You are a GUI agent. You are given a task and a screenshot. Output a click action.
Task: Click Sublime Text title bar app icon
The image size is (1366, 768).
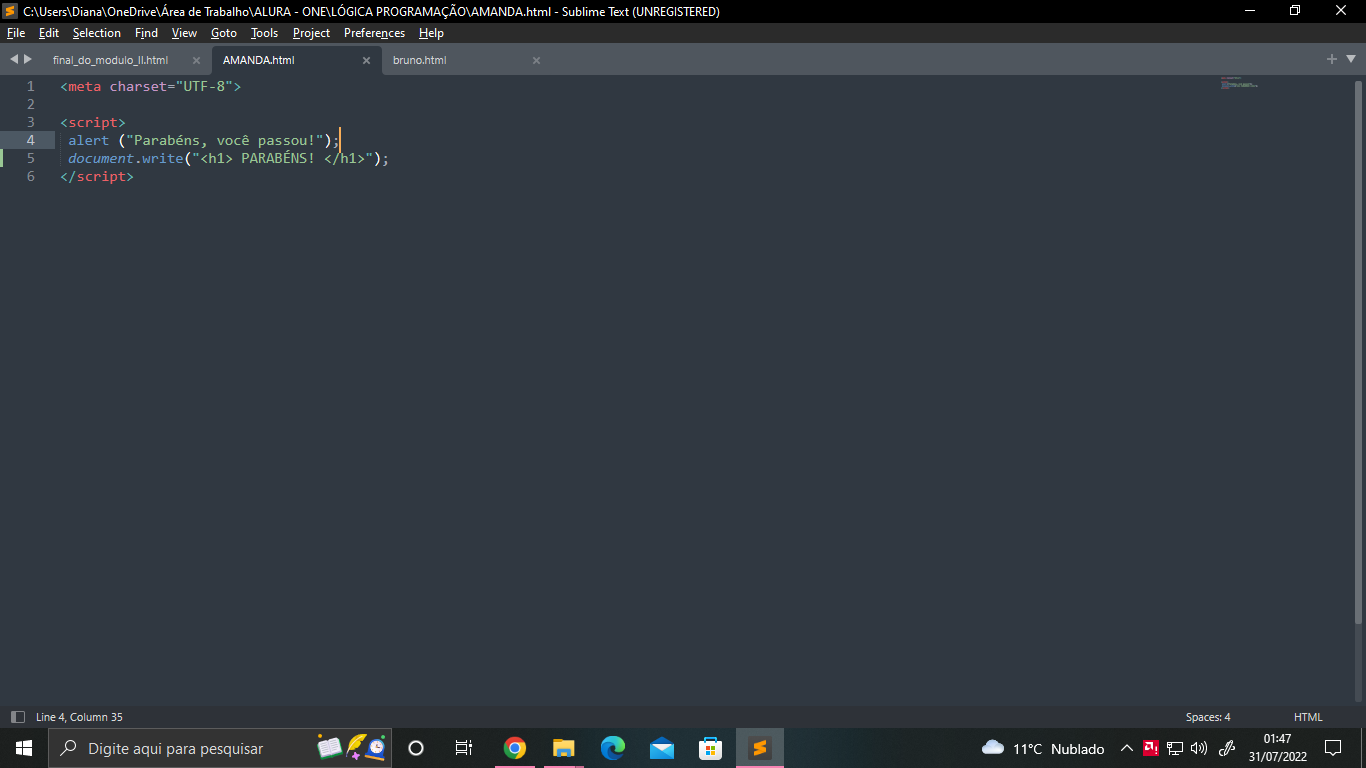(11, 11)
